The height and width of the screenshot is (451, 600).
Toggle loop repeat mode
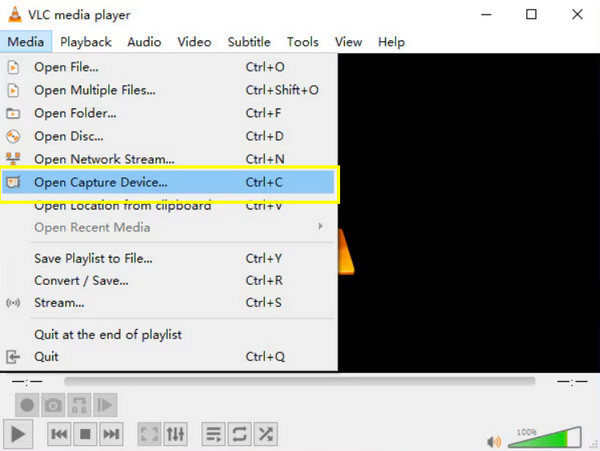coord(240,434)
